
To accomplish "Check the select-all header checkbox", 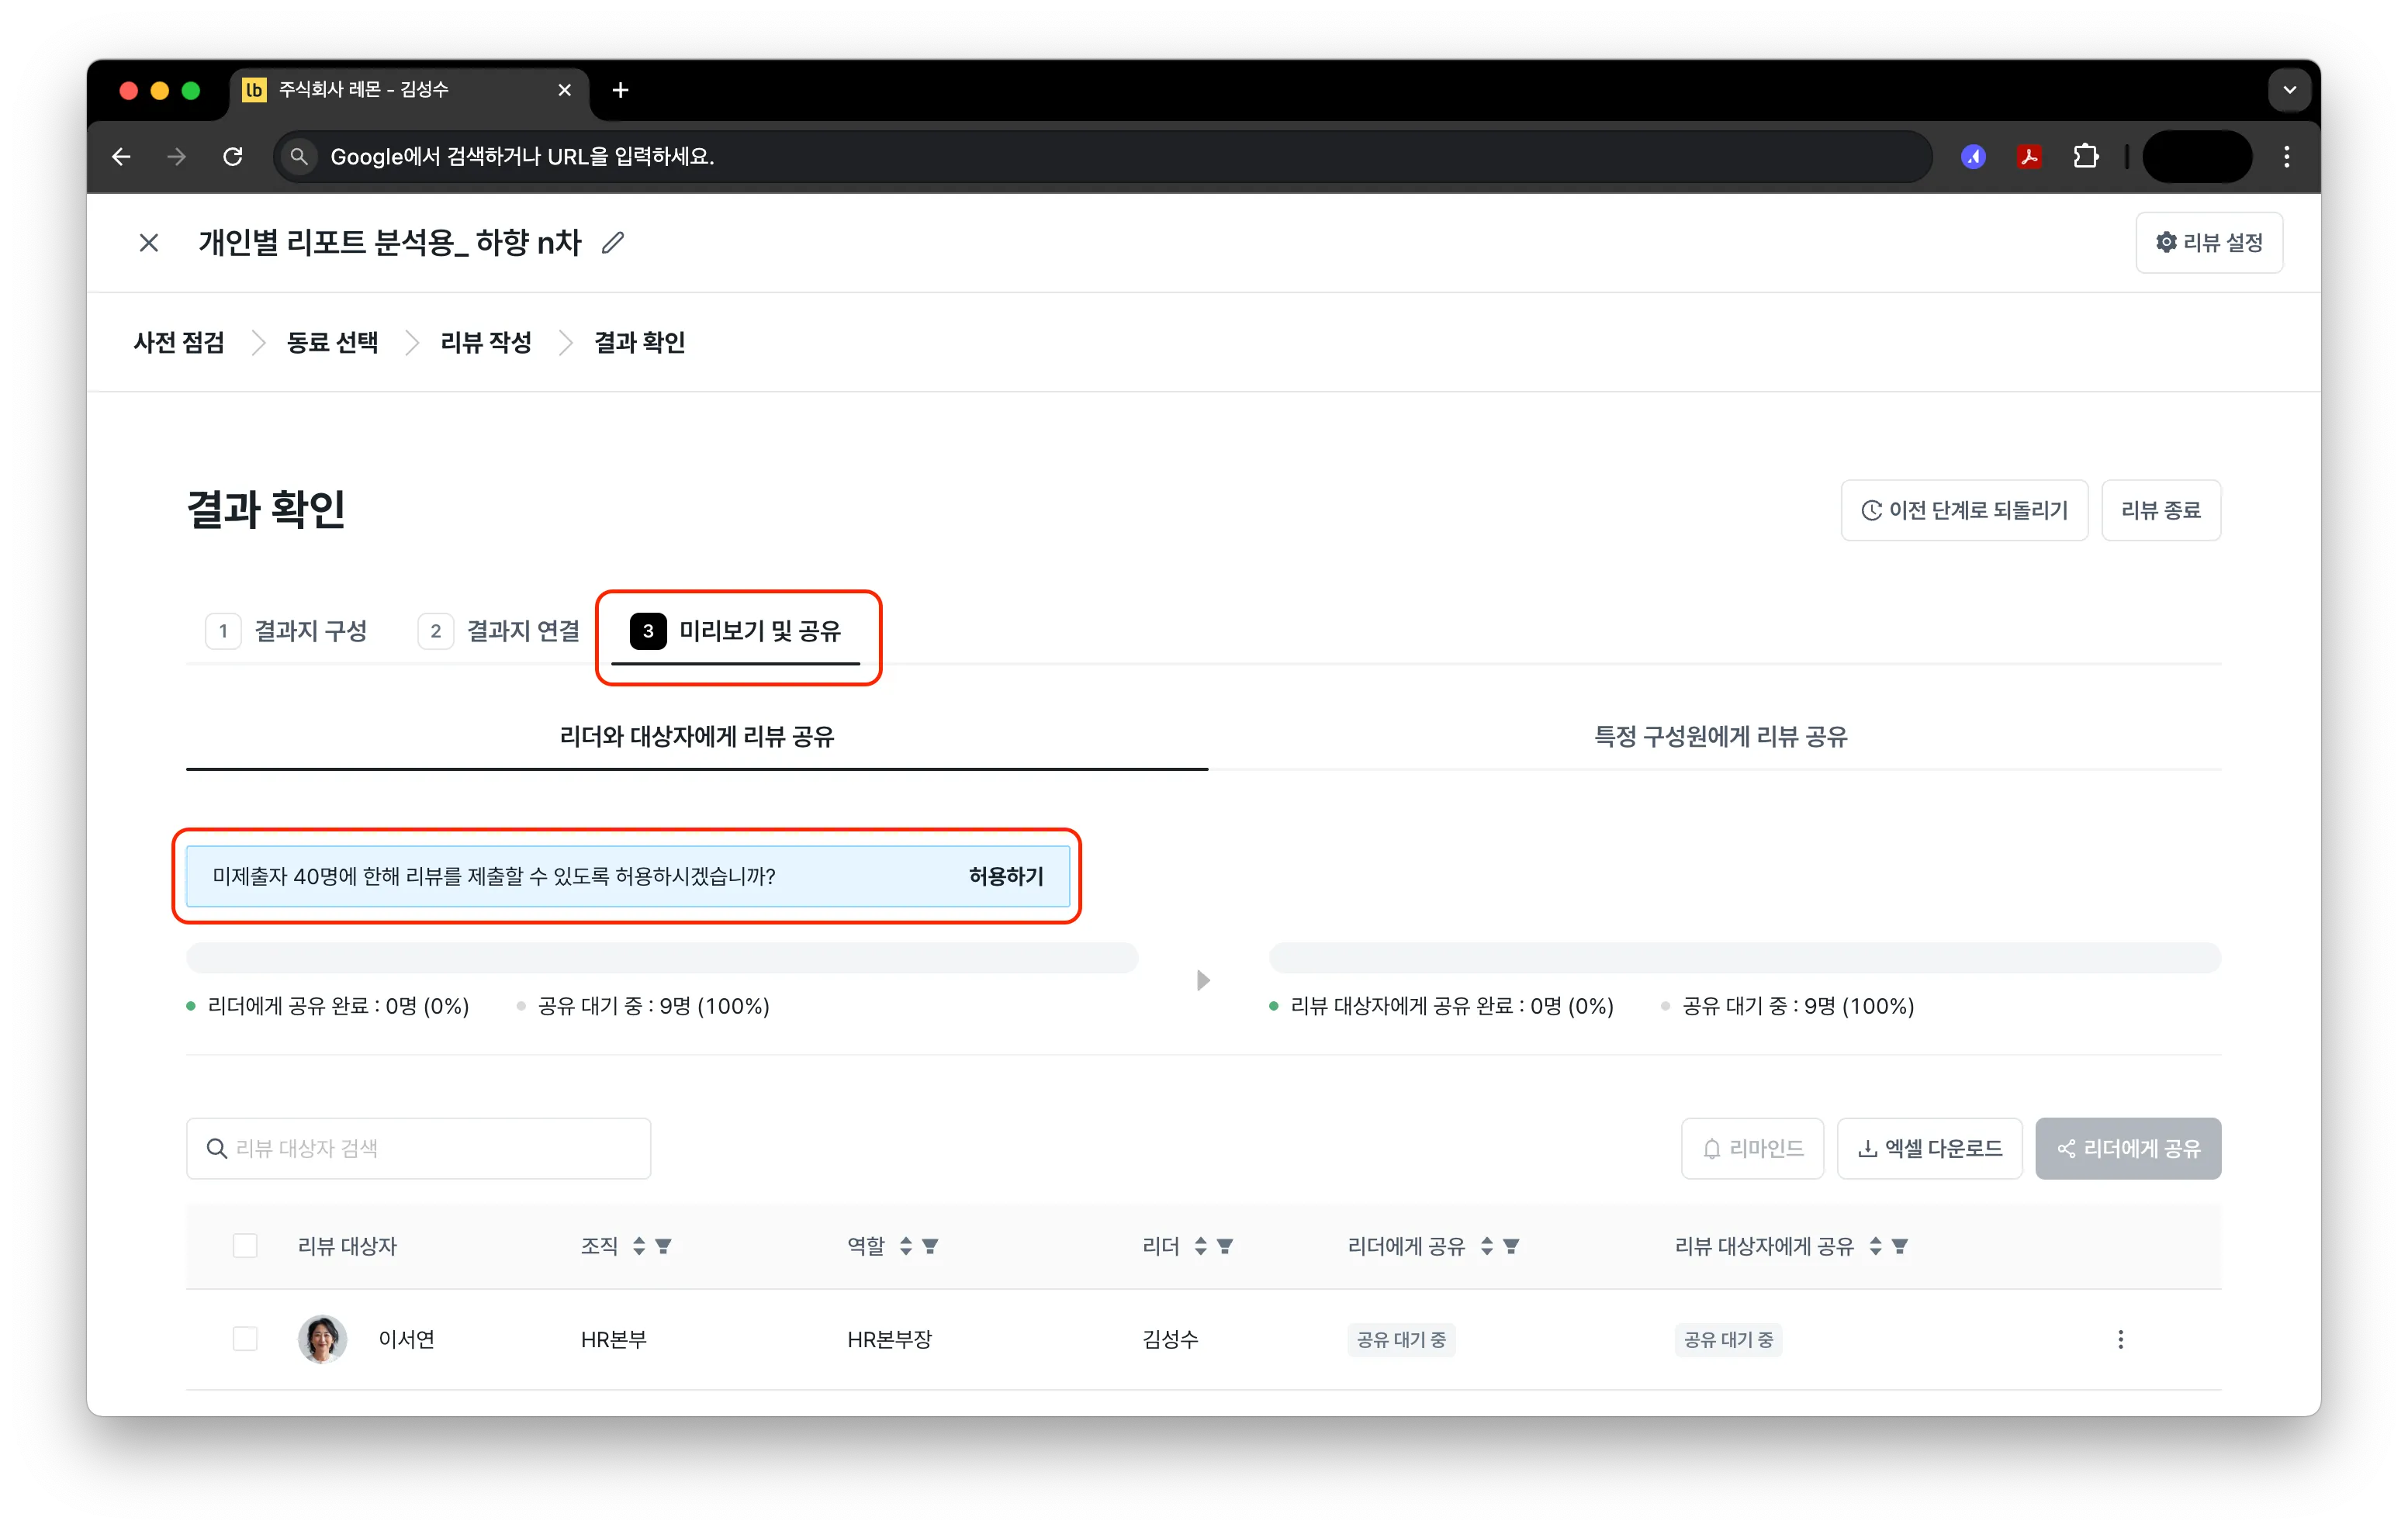I will (x=245, y=1246).
